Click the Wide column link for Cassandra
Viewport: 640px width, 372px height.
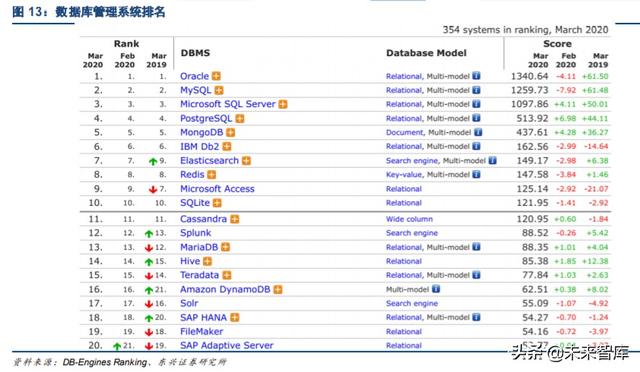[409, 219]
